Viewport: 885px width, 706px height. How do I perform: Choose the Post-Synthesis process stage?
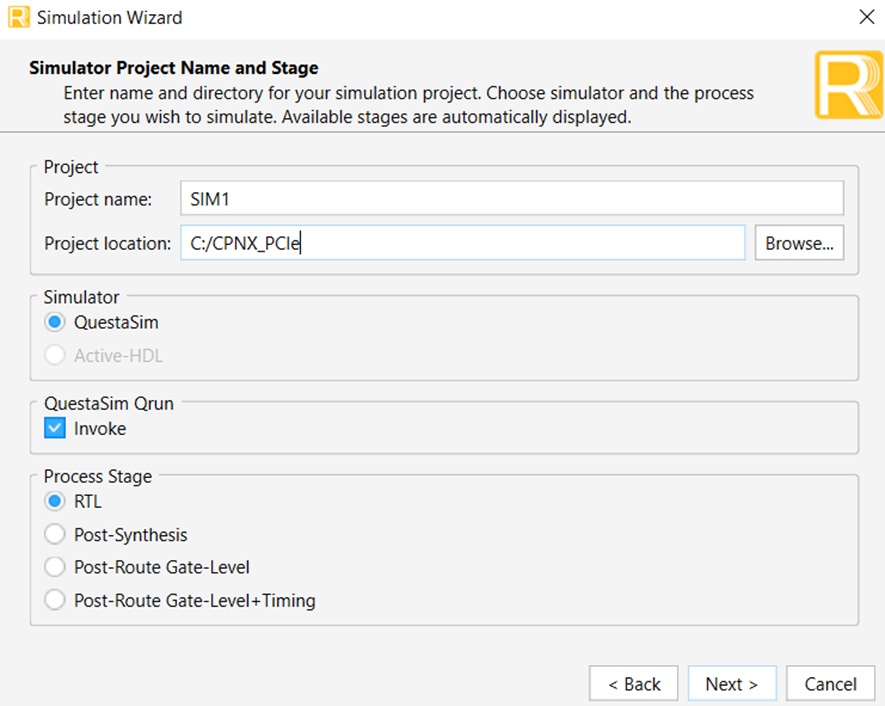coord(56,535)
